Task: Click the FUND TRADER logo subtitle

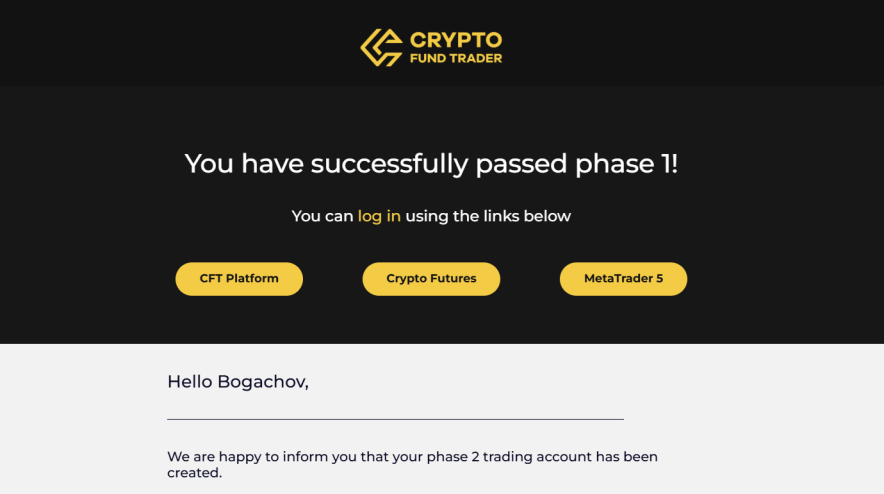Action: [x=455, y=59]
